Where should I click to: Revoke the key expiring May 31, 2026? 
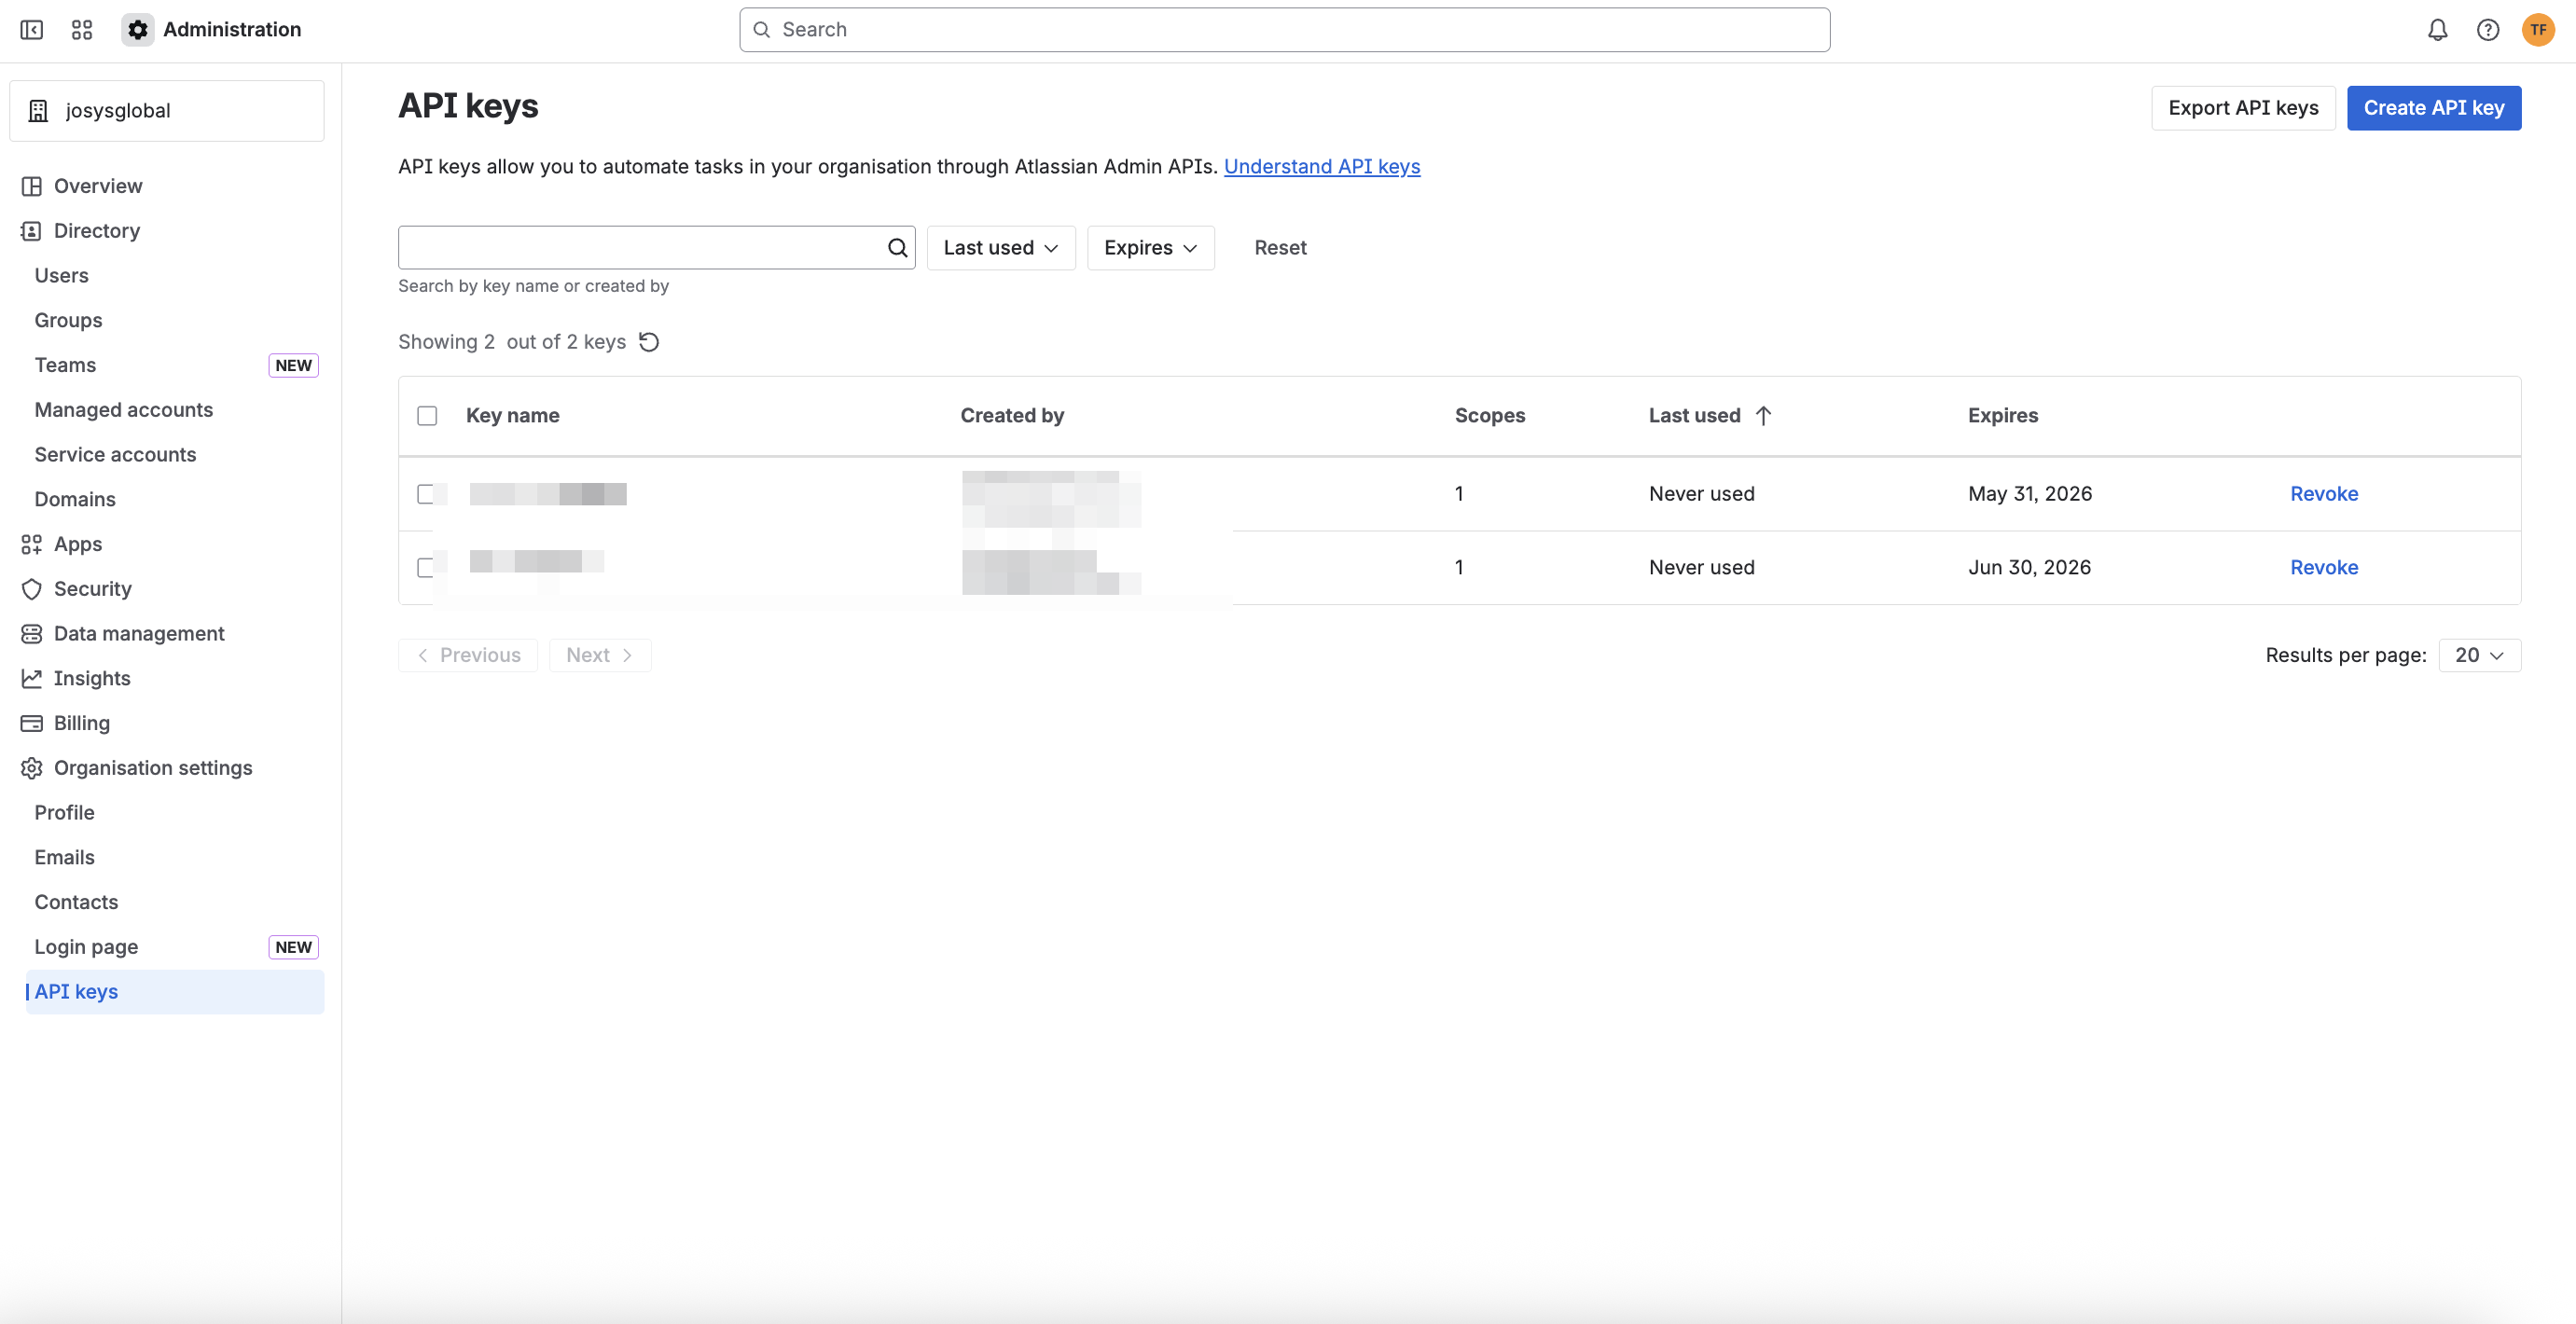2323,494
